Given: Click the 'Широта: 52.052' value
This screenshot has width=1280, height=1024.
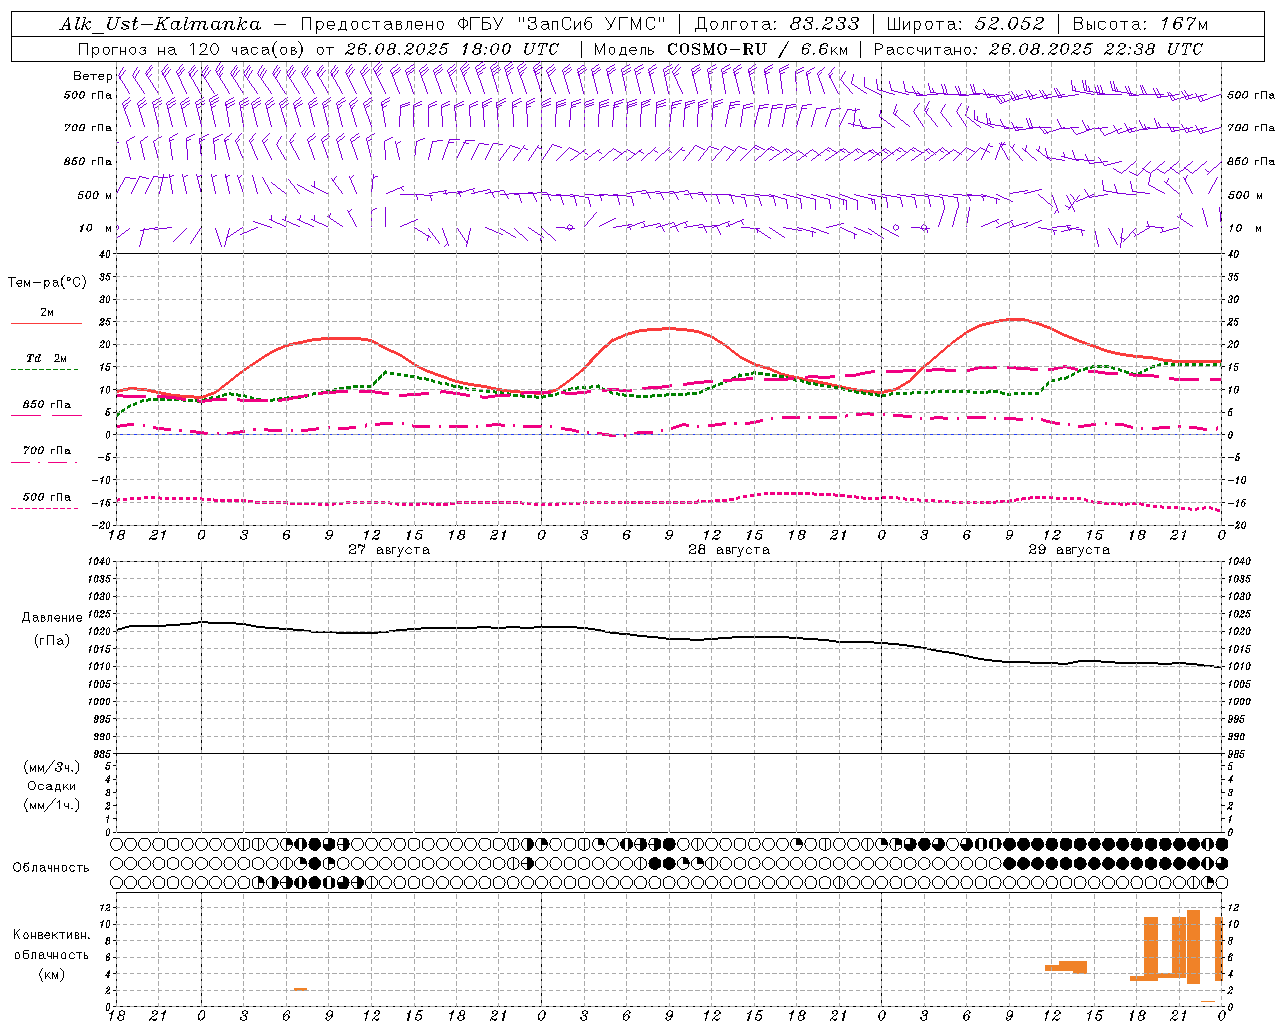Looking at the screenshot, I should [966, 24].
